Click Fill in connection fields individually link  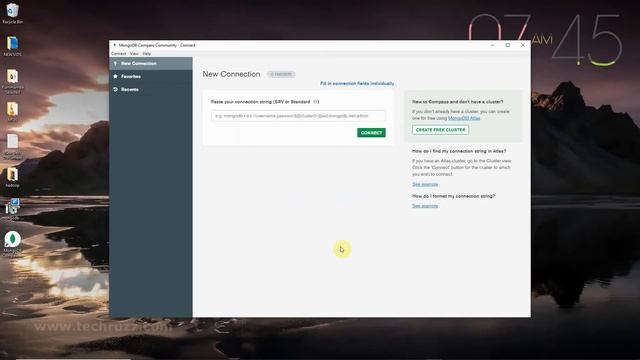[x=357, y=83]
